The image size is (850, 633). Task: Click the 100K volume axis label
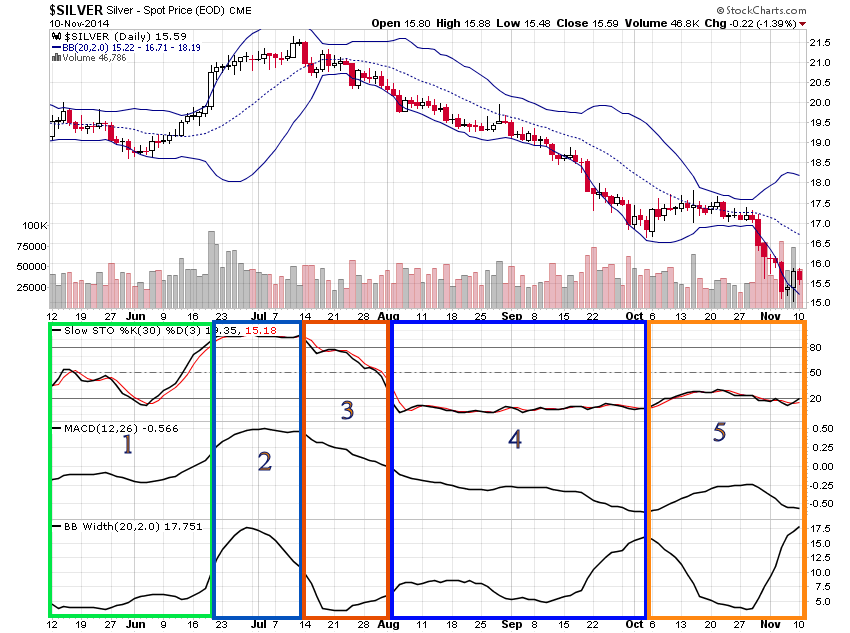pos(35,225)
